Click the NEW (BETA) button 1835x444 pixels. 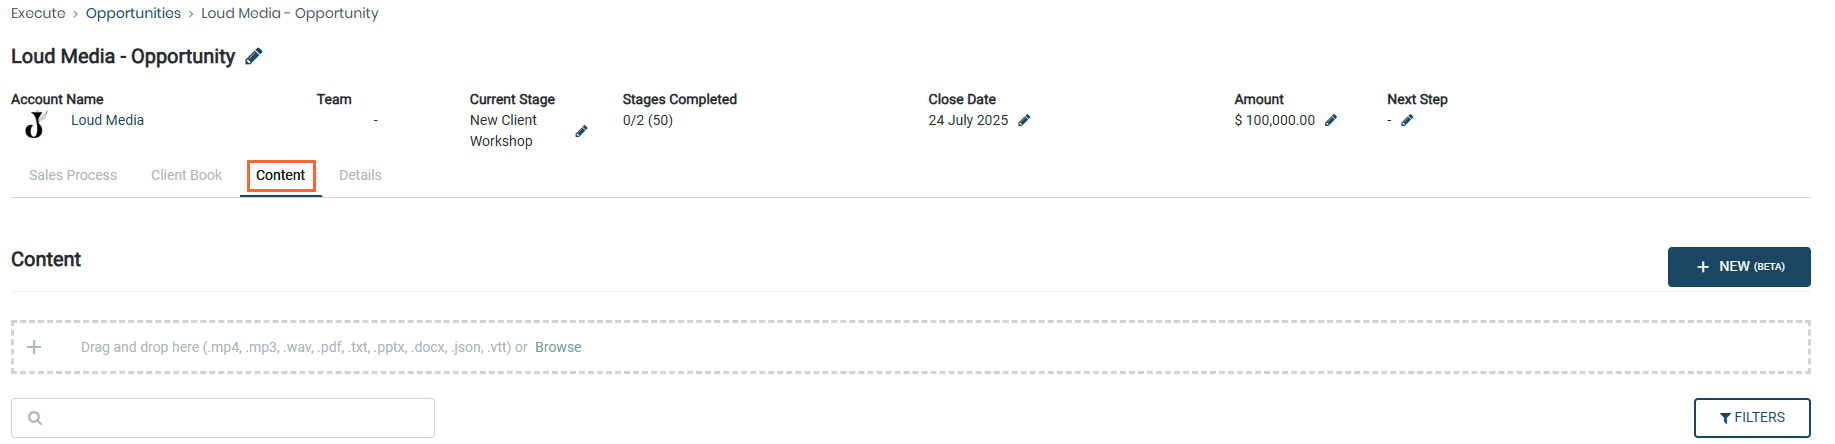point(1739,267)
